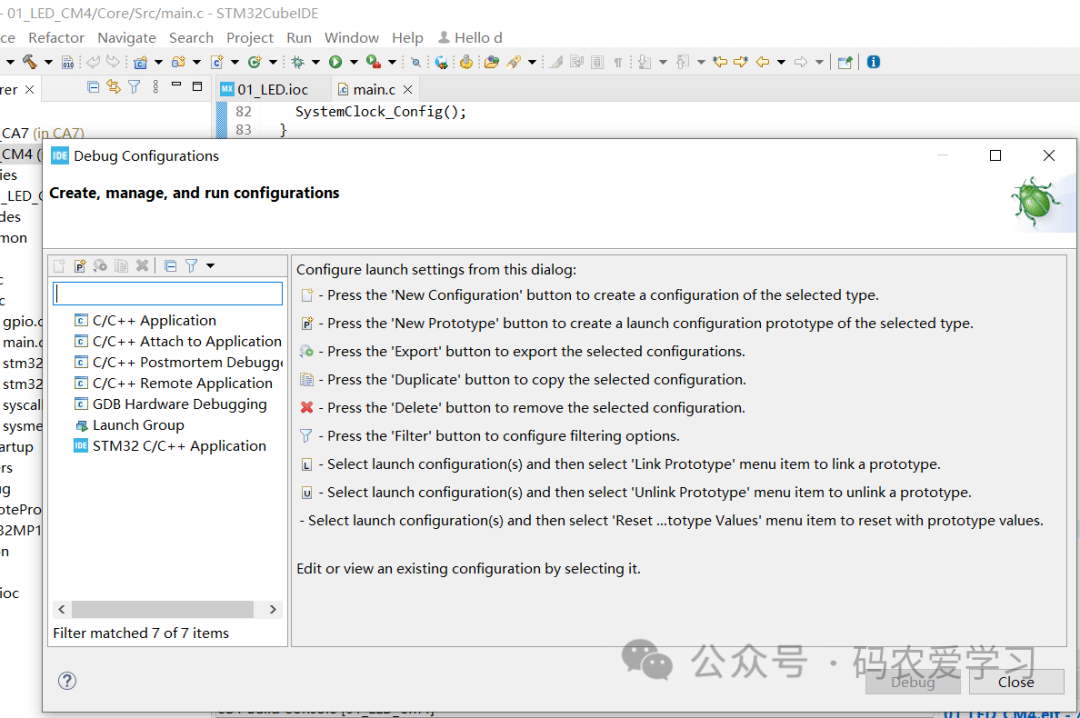The width and height of the screenshot is (1080, 718).
Task: Open dropdown beside New C source file icon
Action: click(235, 62)
